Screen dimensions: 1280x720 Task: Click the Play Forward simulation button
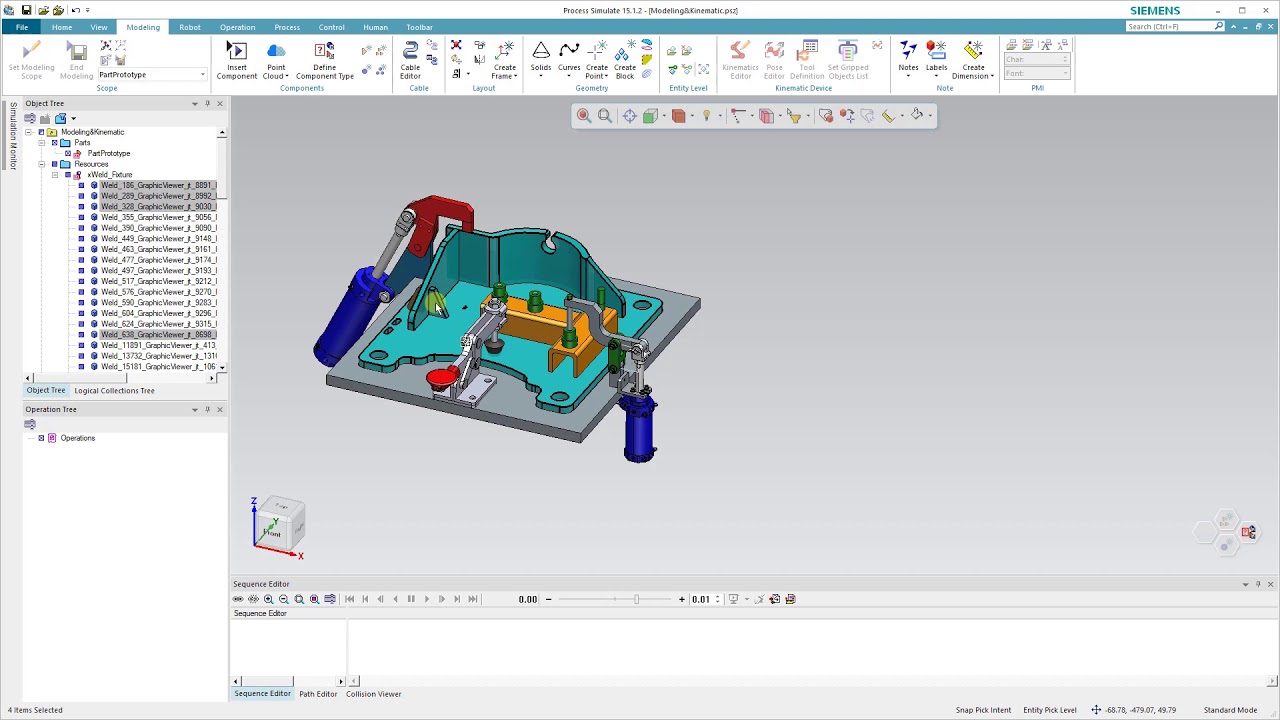pyautogui.click(x=426, y=599)
